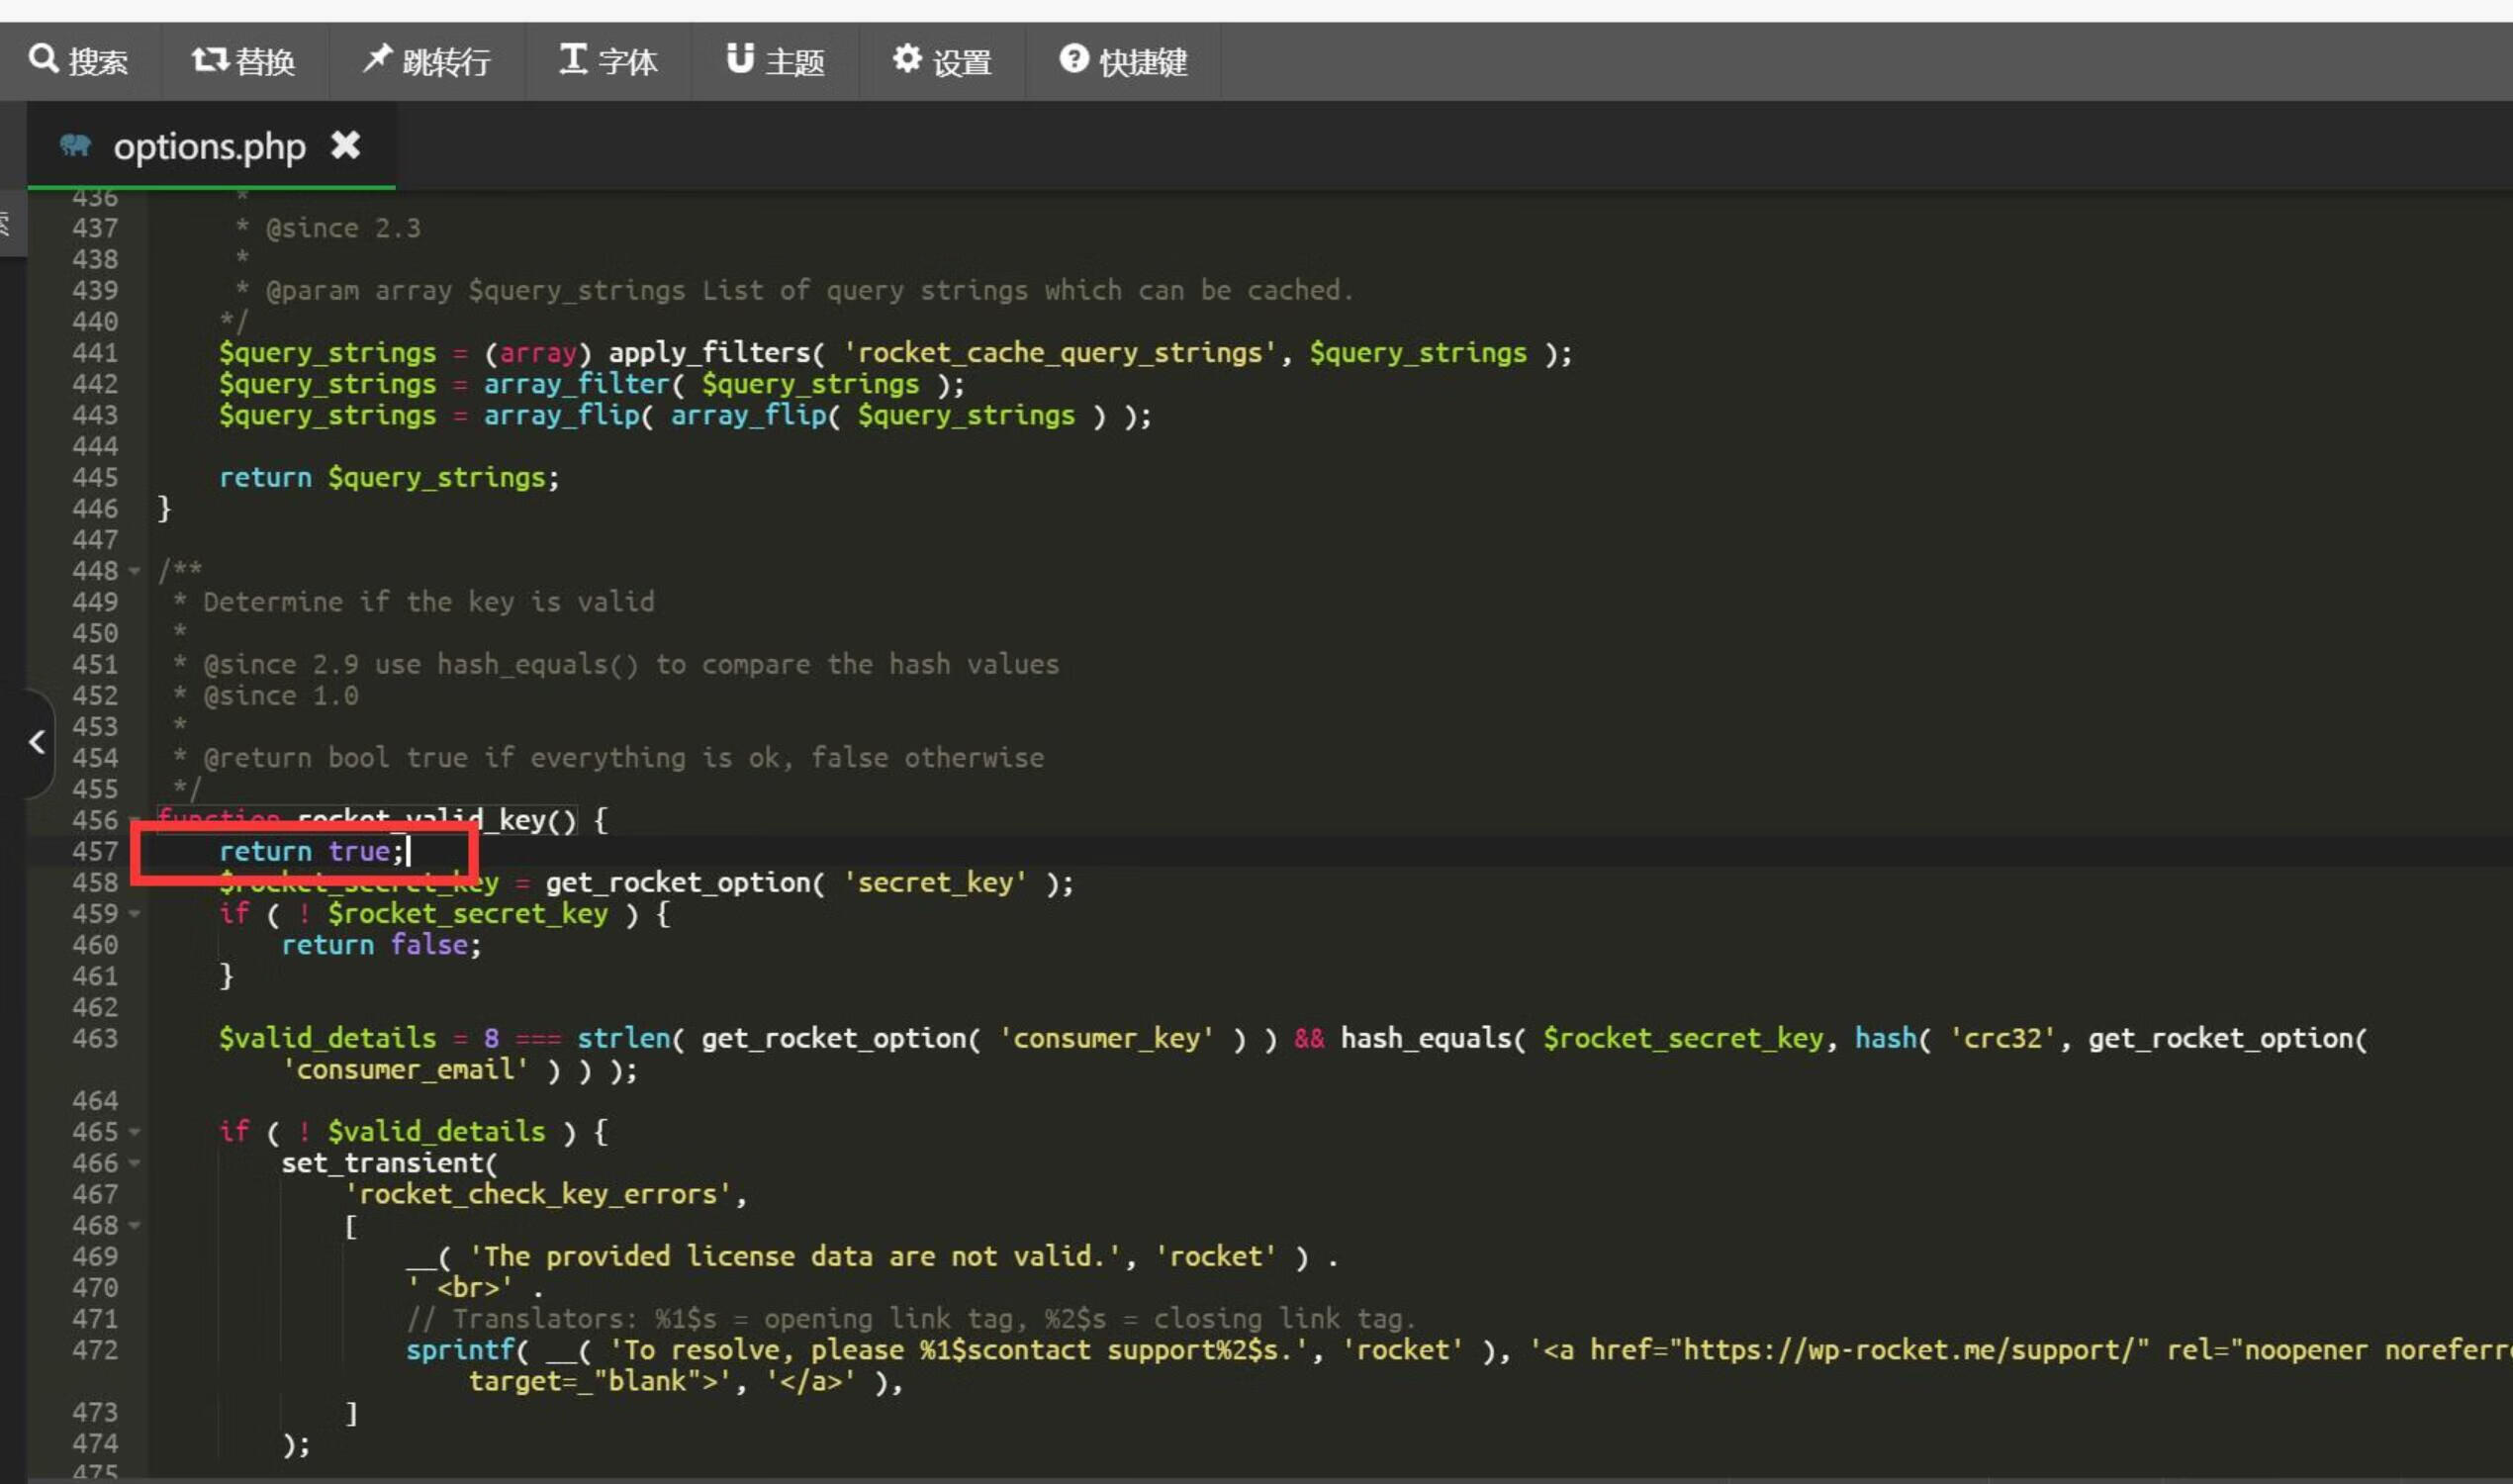Viewport: 2513px width, 1484px height.
Task: Click $valid_details variable on line 463
Action: [327, 1039]
